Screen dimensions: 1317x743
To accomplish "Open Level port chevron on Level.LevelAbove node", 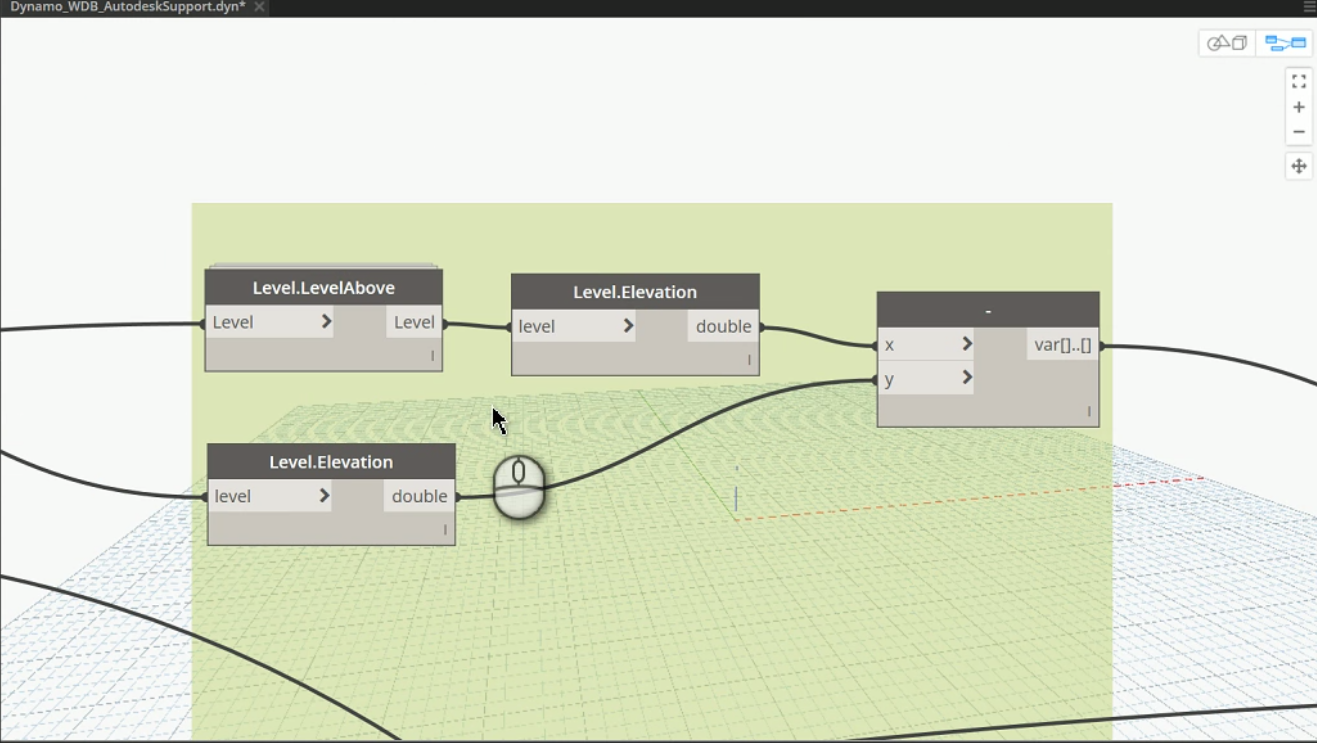I will [326, 322].
